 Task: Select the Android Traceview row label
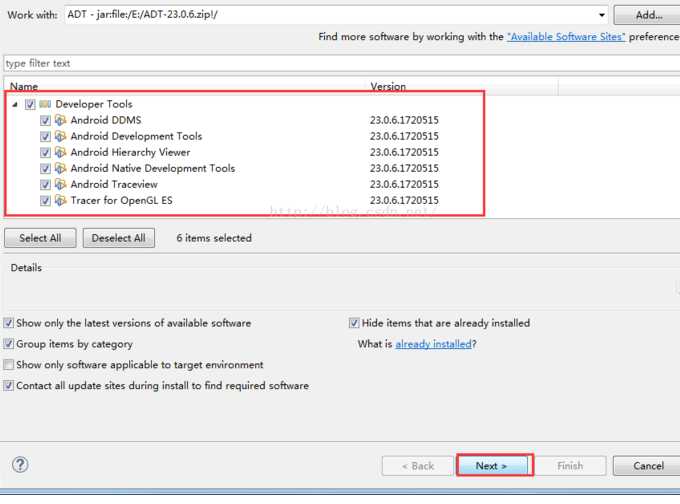(114, 184)
